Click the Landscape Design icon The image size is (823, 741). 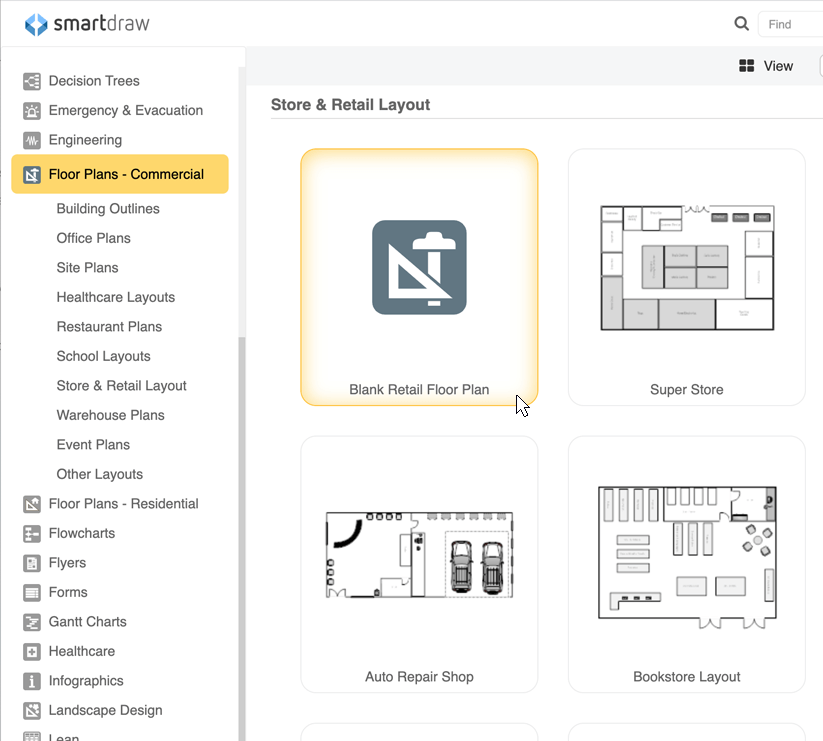[32, 711]
